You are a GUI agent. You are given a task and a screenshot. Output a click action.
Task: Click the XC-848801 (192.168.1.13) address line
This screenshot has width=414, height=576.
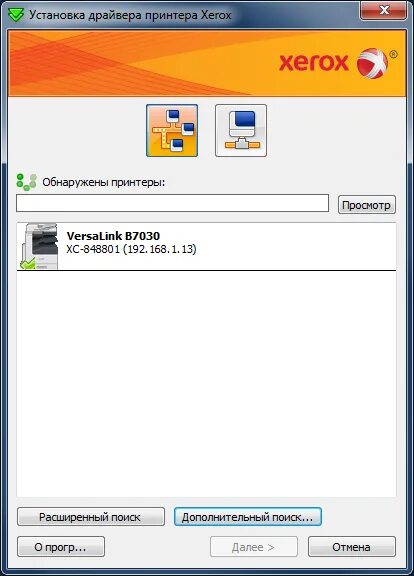pos(131,249)
